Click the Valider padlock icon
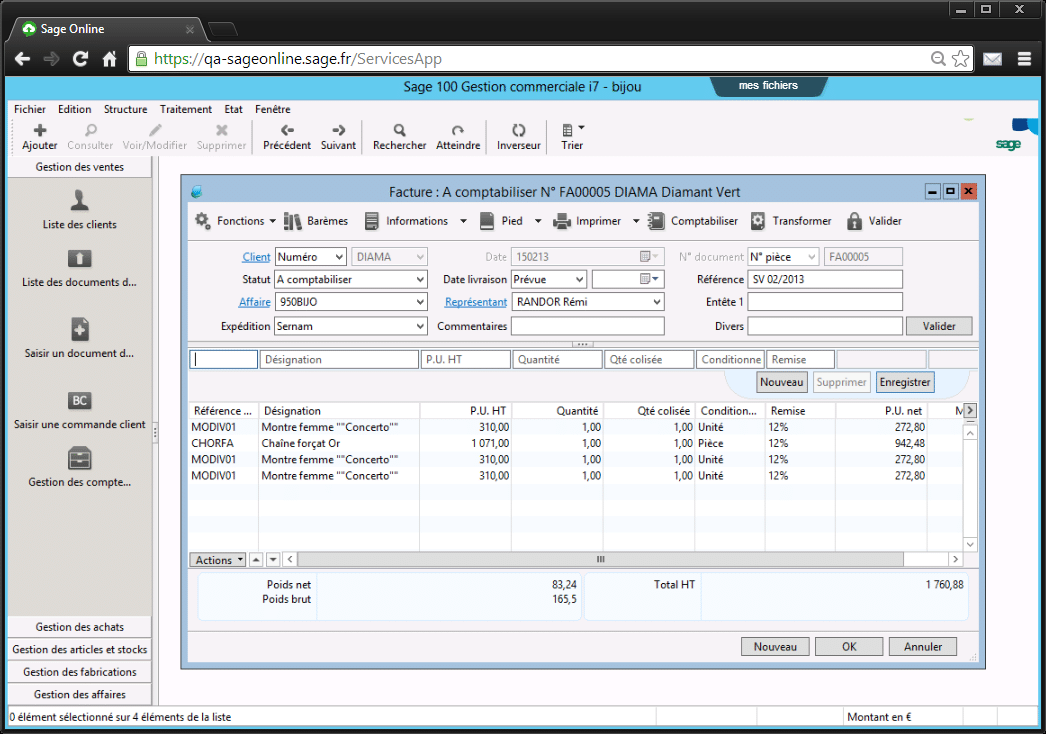Image resolution: width=1046 pixels, height=734 pixels. coord(854,221)
